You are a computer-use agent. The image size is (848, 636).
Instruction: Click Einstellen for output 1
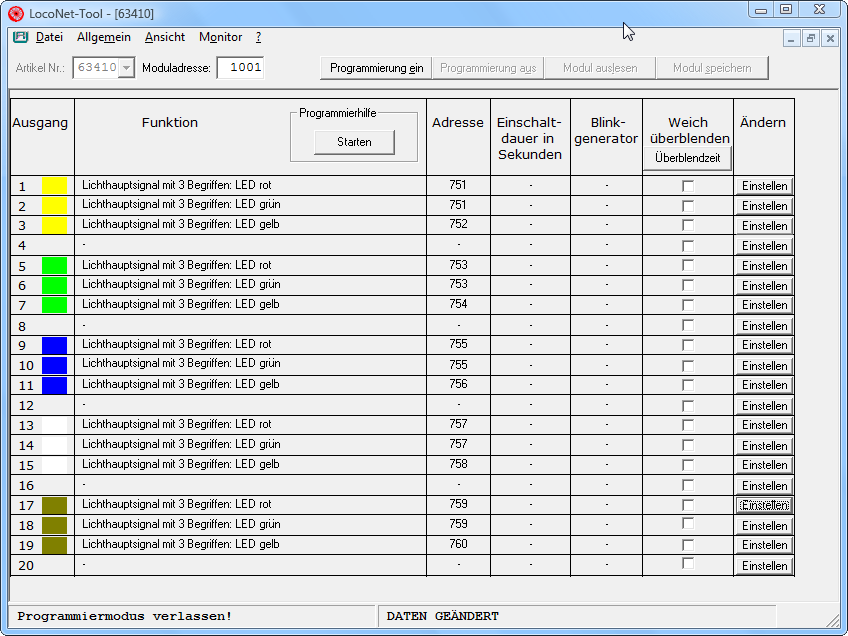click(764, 186)
